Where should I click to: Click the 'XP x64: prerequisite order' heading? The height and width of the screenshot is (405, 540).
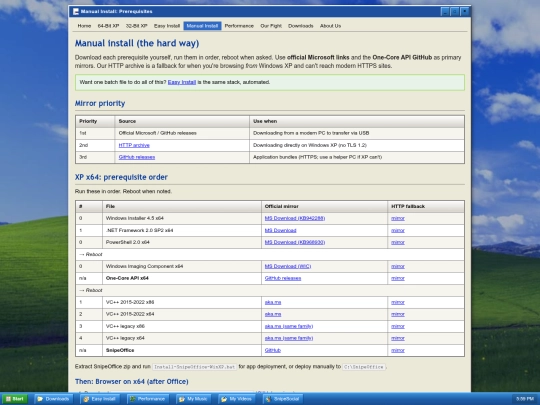click(121, 177)
